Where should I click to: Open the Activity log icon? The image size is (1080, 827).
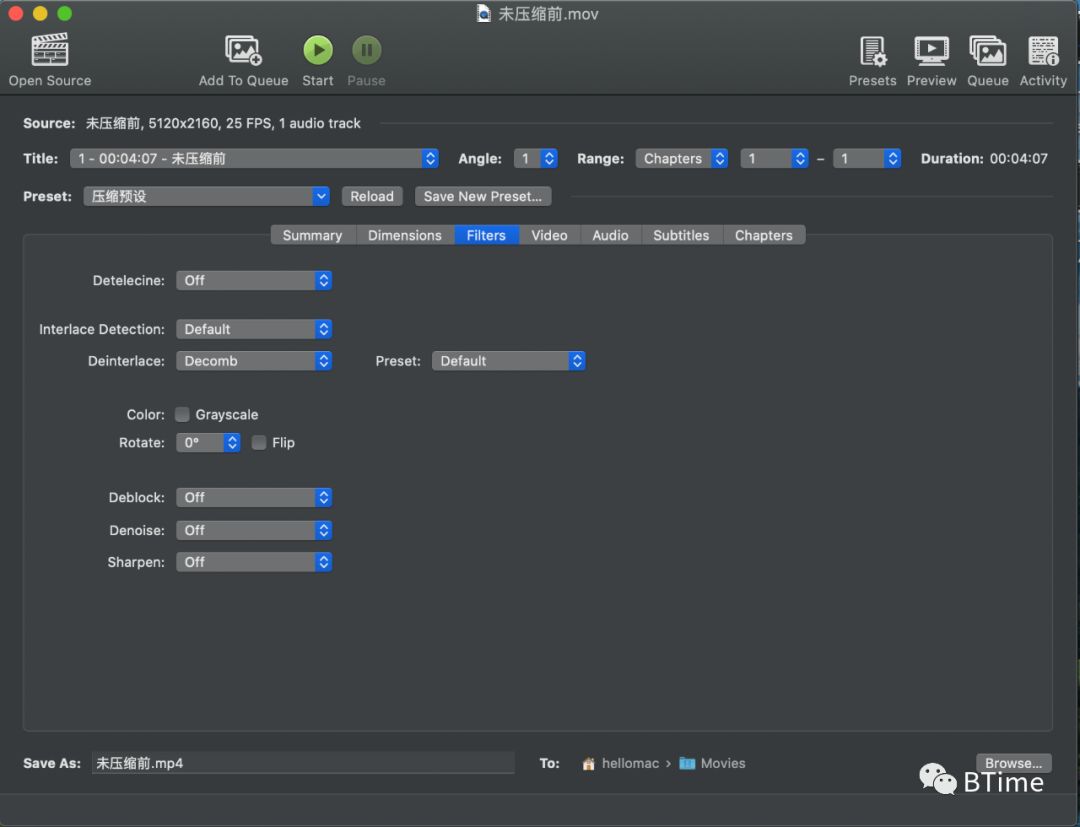[x=1043, y=50]
